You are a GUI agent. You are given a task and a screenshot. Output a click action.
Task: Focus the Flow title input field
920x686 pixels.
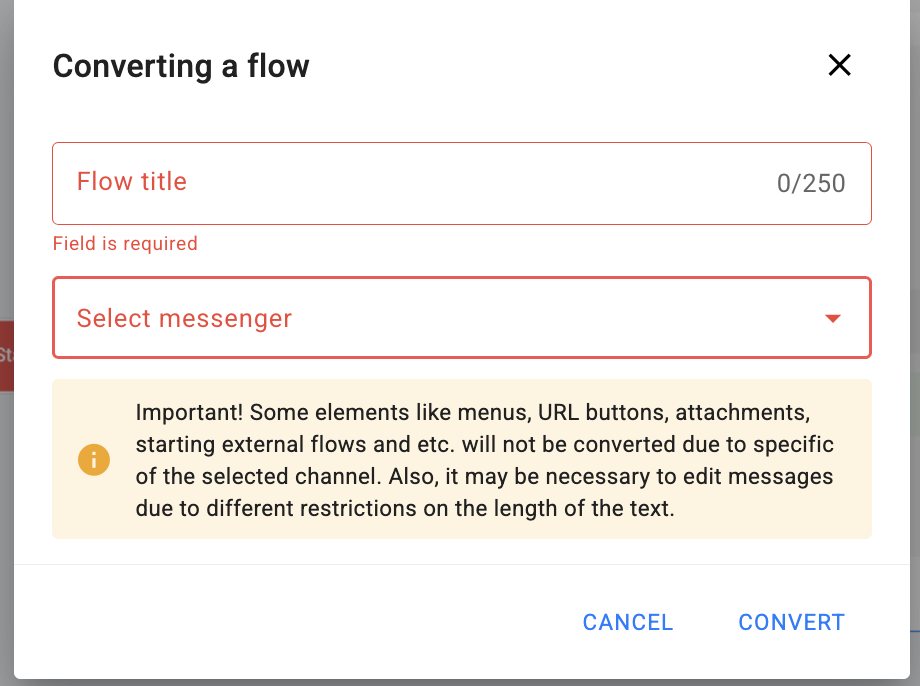click(x=420, y=183)
